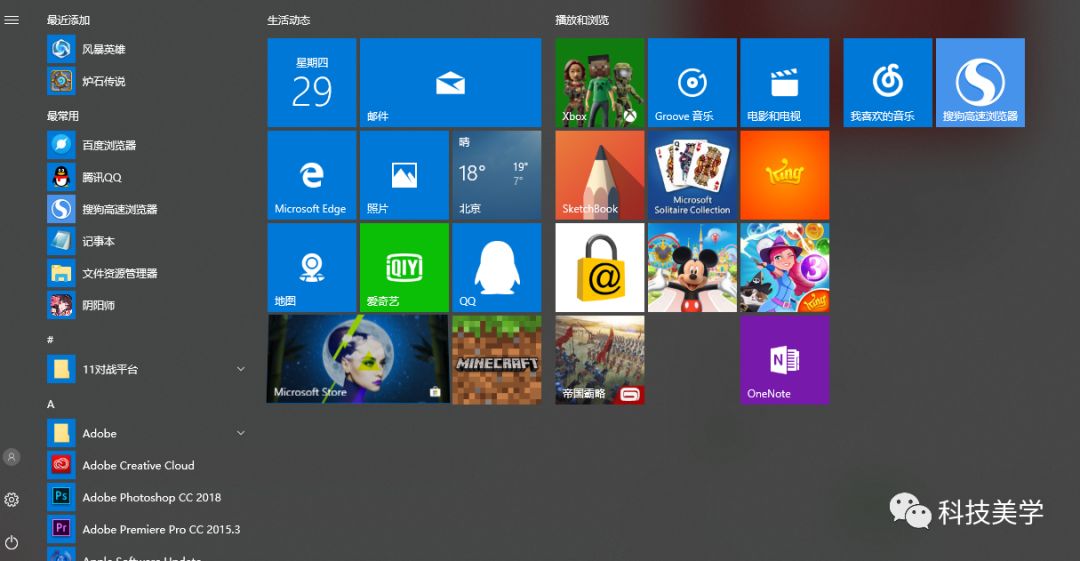1080x561 pixels.
Task: Open the Microsoft Store tile
Action: pyautogui.click(x=358, y=359)
